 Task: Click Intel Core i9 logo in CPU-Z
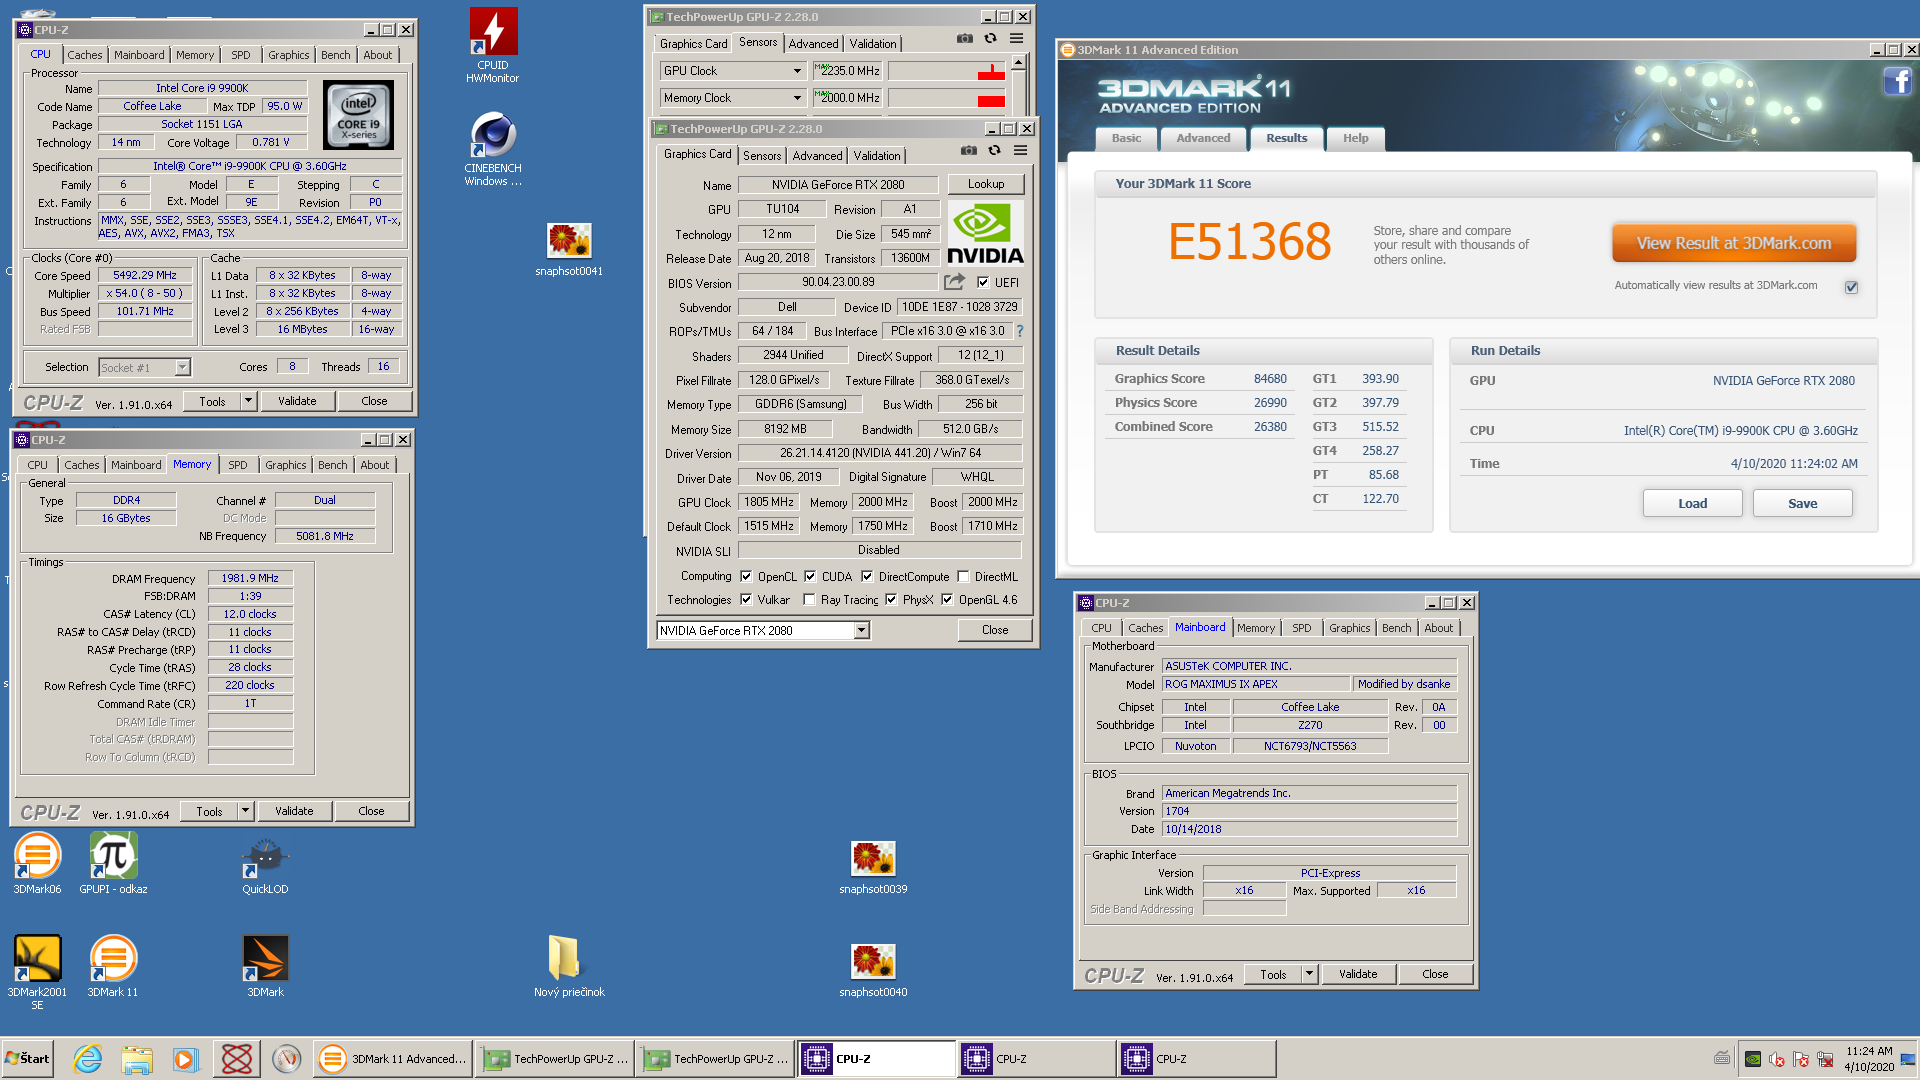[x=359, y=116]
